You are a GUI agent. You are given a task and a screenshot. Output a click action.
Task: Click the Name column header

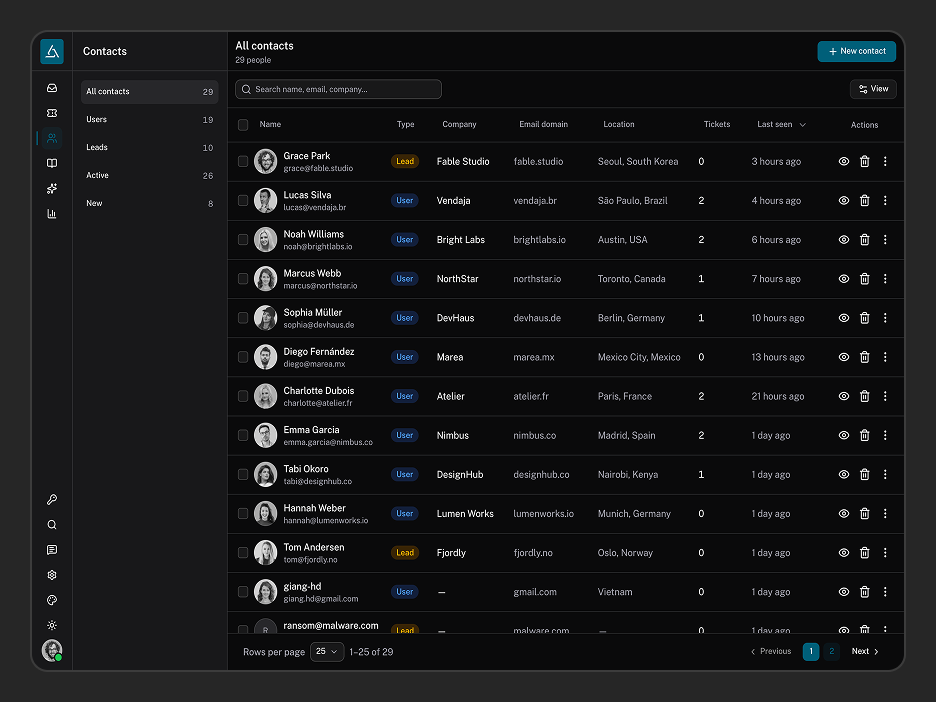270,124
